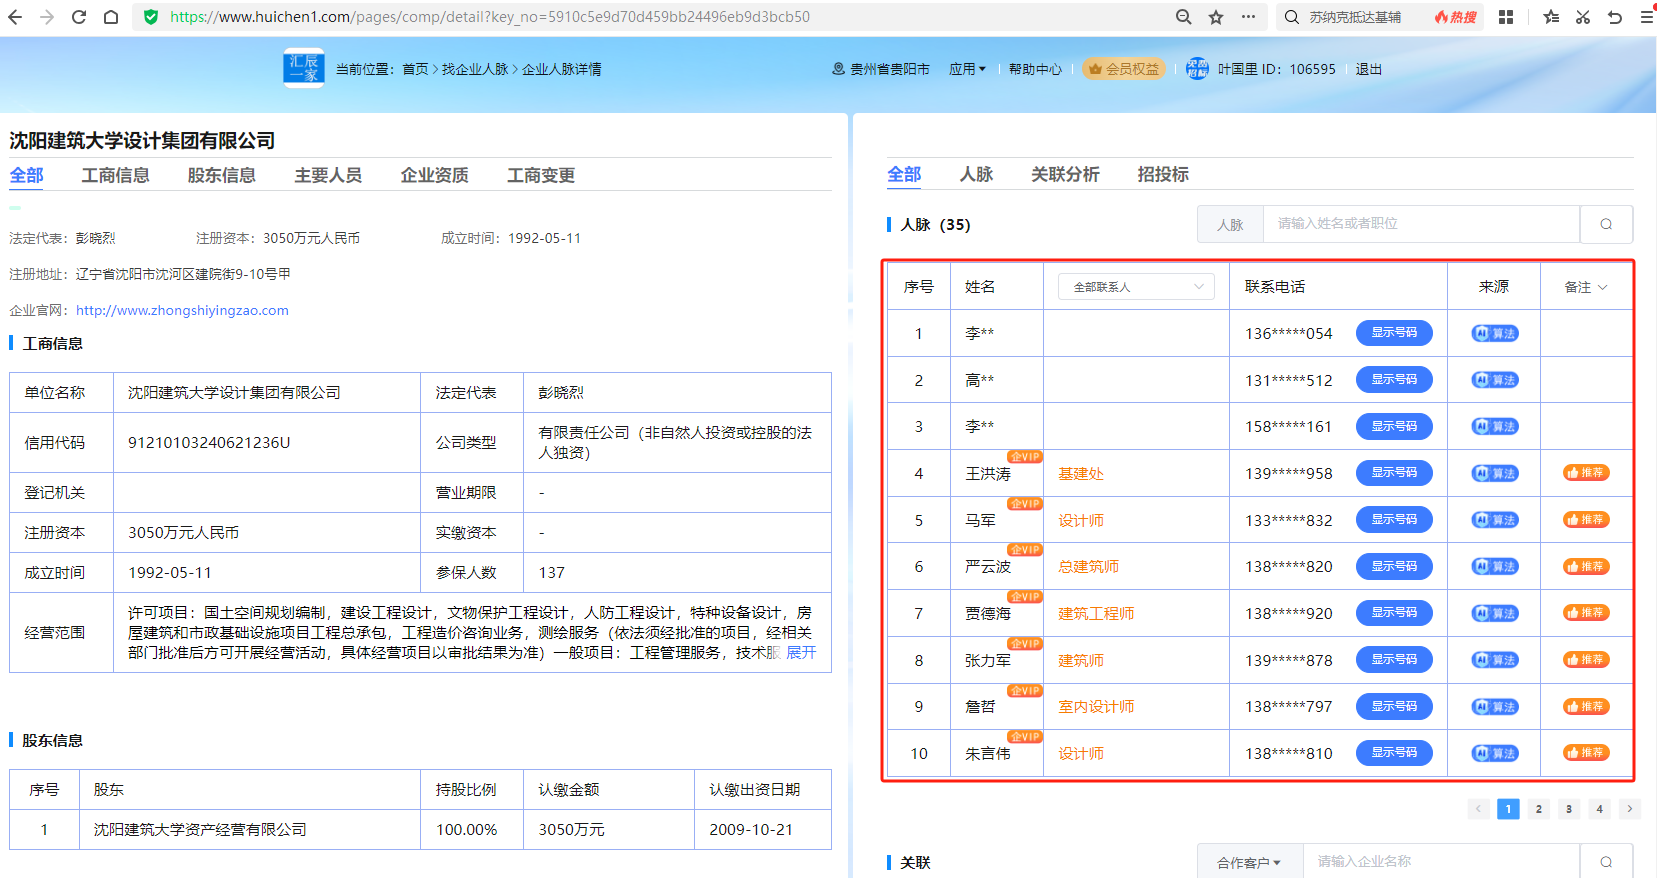1657x878 pixels.
Task: Go to next page of contacts
Action: 1630,809
